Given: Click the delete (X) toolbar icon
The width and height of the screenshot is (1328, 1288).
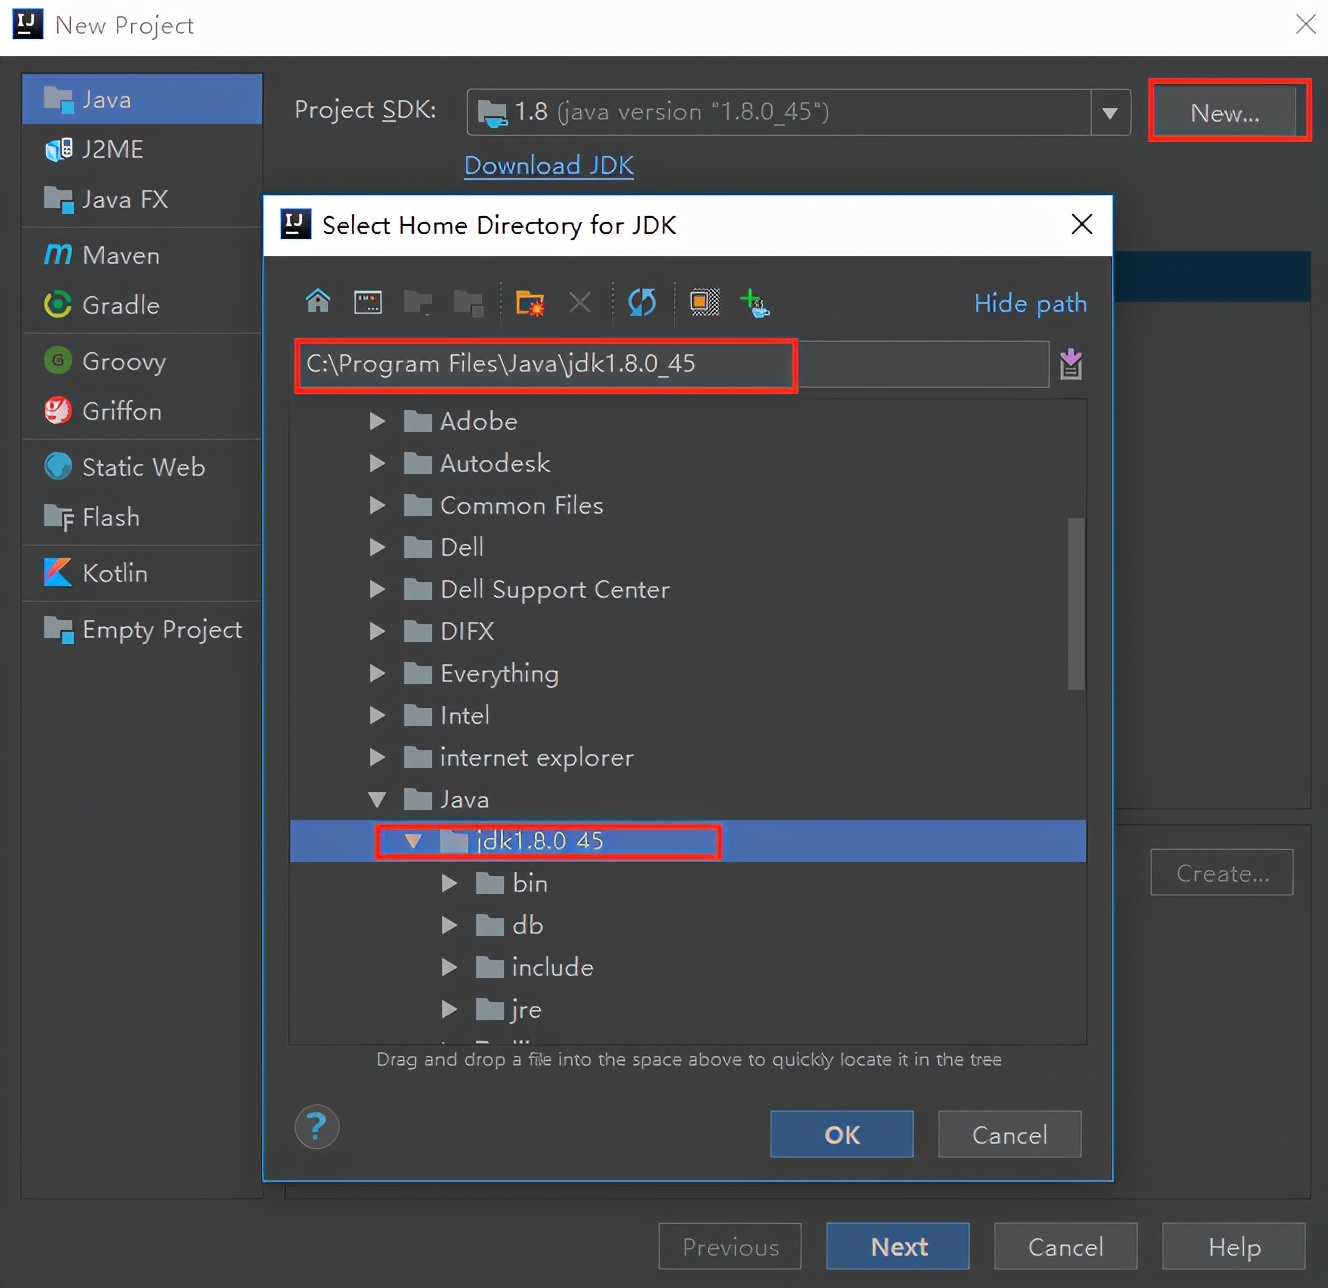Looking at the screenshot, I should click(580, 302).
